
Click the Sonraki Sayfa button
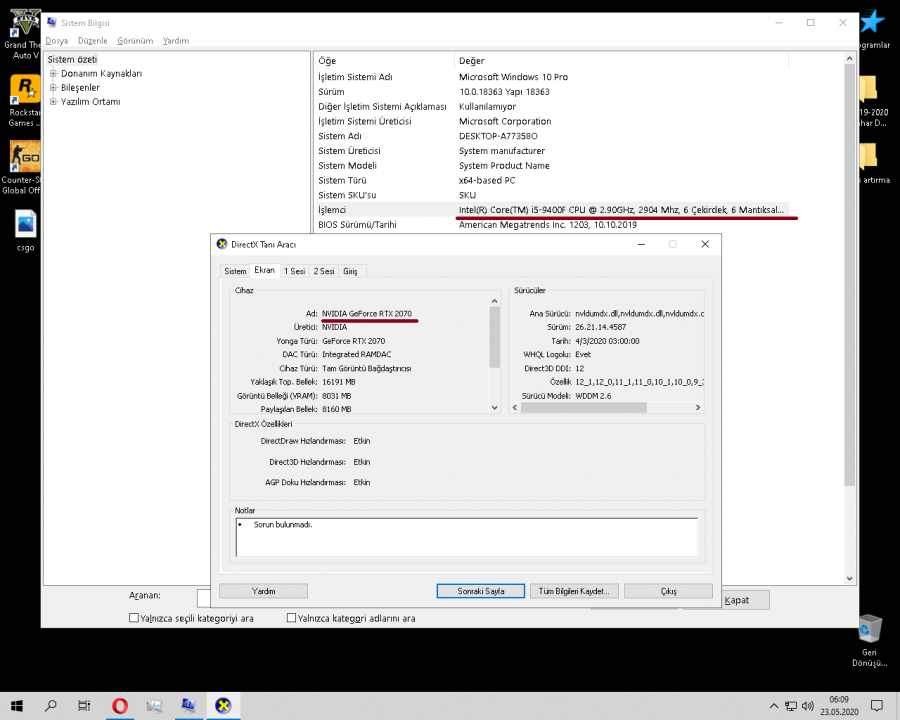coord(480,591)
